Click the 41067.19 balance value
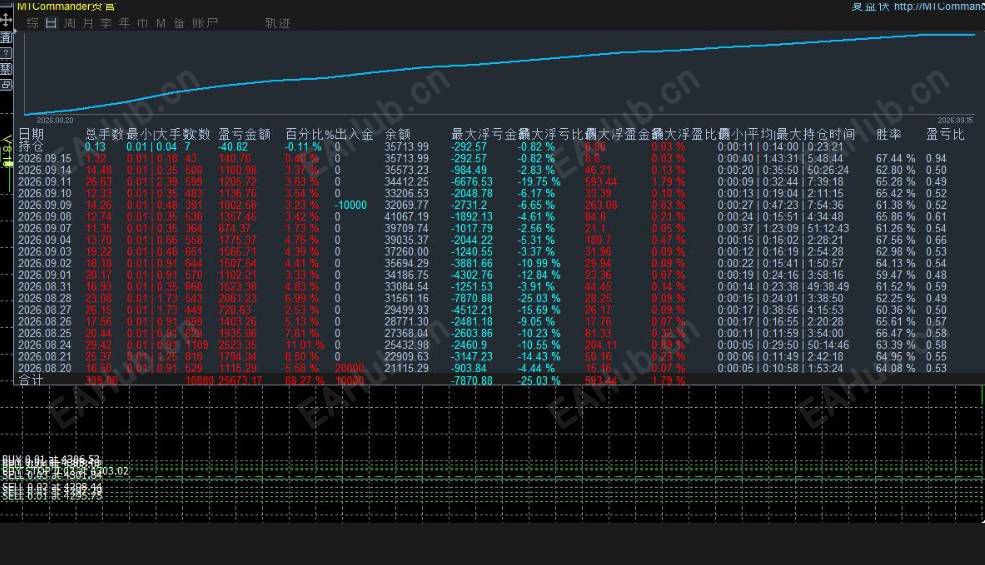The image size is (985, 565). pyautogui.click(x=406, y=217)
